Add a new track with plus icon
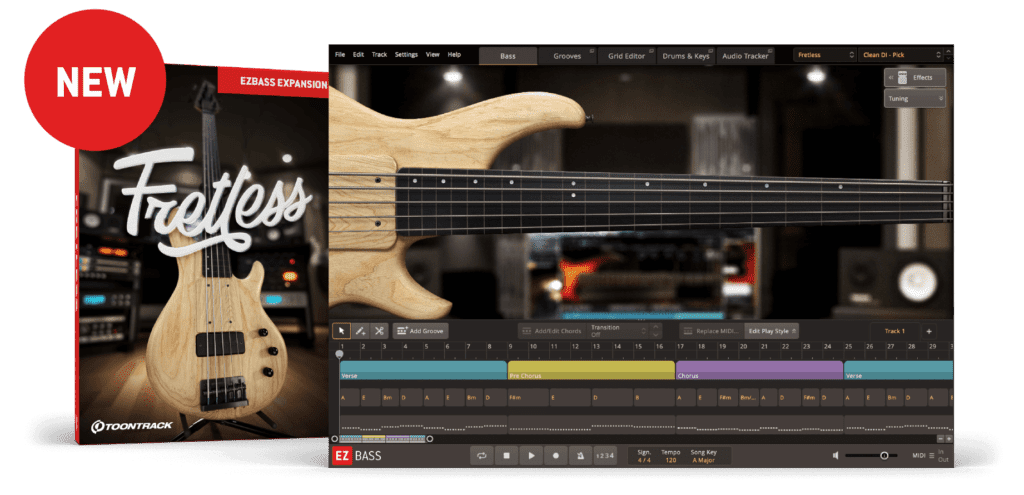The image size is (1024, 495). coord(929,331)
